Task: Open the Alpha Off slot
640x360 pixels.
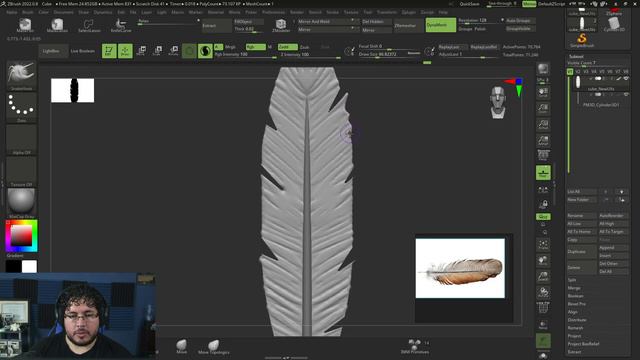Action: (x=21, y=140)
